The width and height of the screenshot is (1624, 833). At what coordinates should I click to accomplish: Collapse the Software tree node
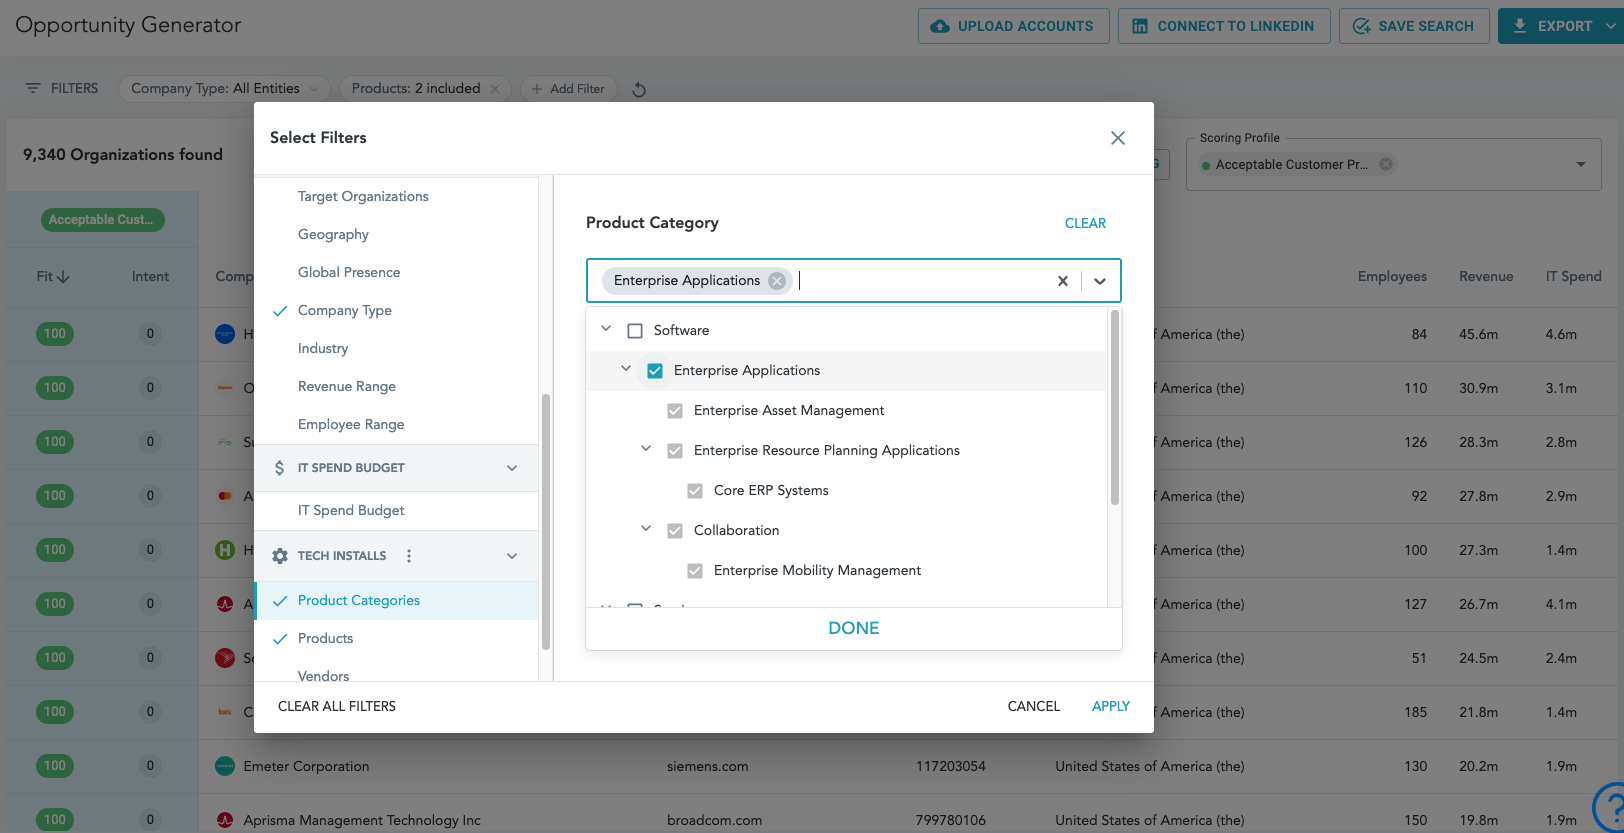pyautogui.click(x=606, y=329)
